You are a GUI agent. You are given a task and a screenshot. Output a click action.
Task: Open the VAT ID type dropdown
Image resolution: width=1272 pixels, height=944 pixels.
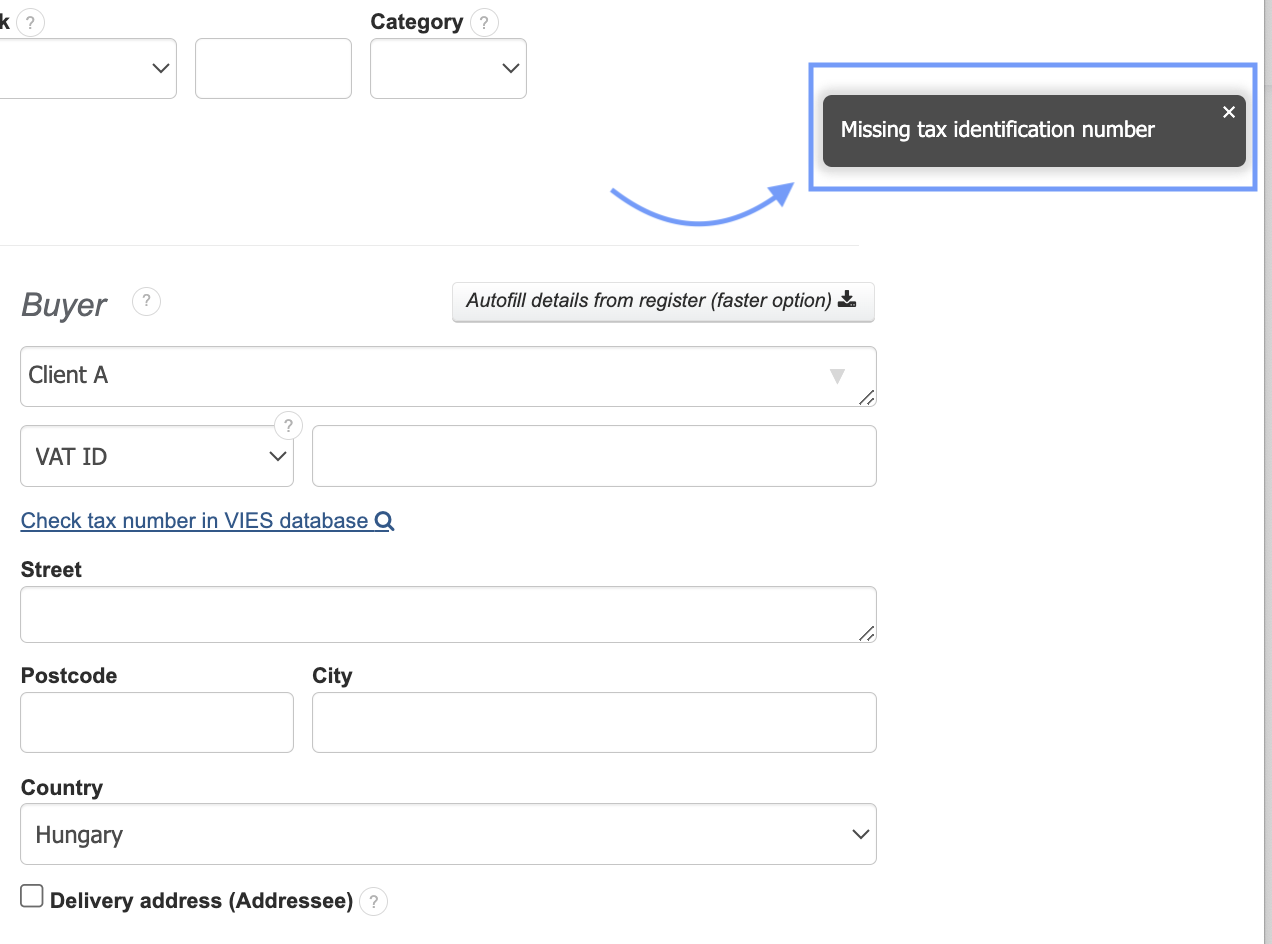coord(157,457)
